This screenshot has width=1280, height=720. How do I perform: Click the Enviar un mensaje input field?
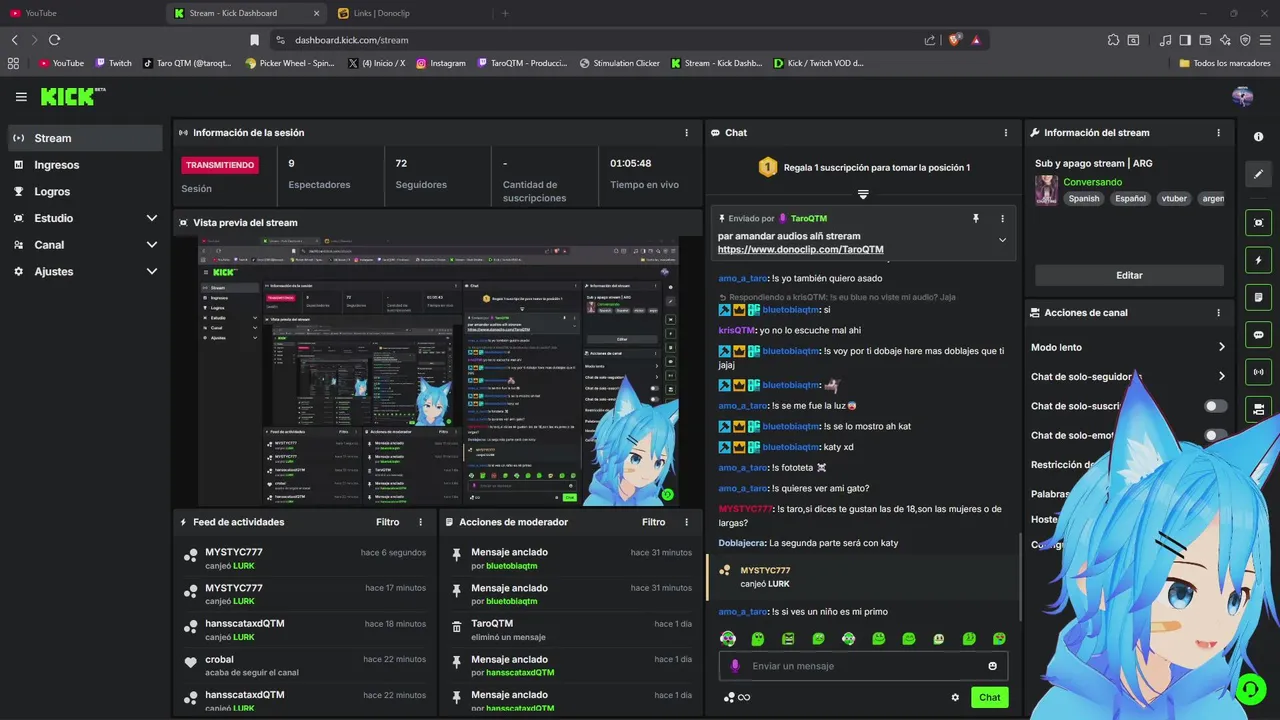863,666
